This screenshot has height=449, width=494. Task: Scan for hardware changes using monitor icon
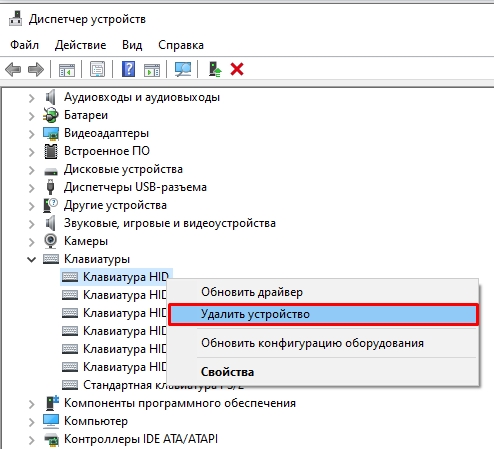[x=183, y=70]
